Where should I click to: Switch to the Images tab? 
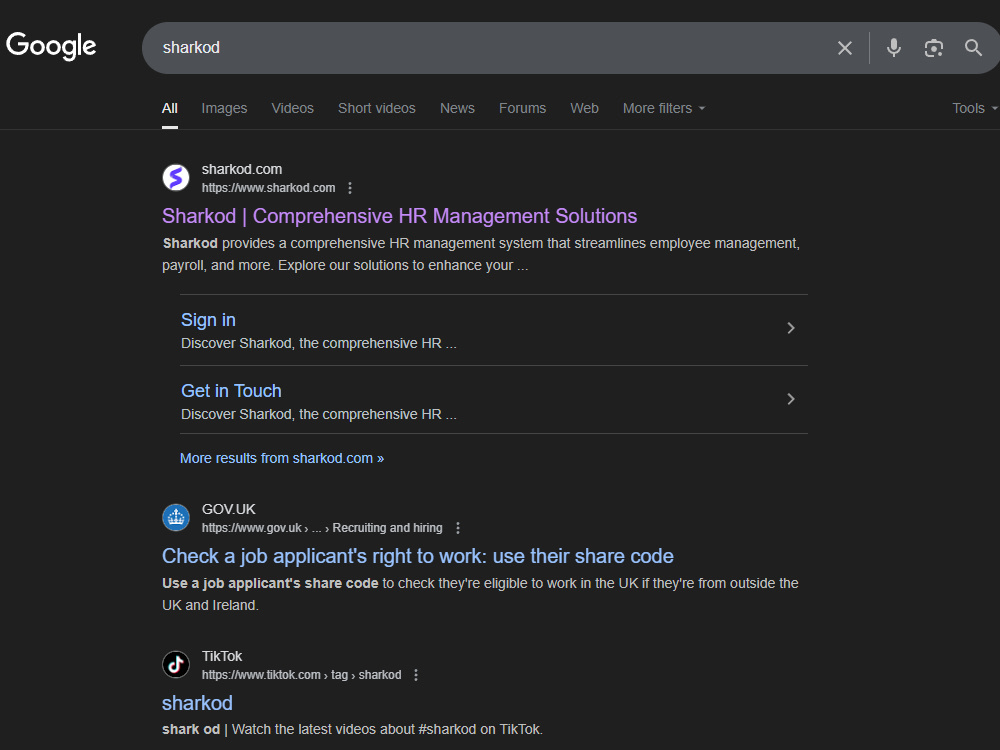coord(224,108)
